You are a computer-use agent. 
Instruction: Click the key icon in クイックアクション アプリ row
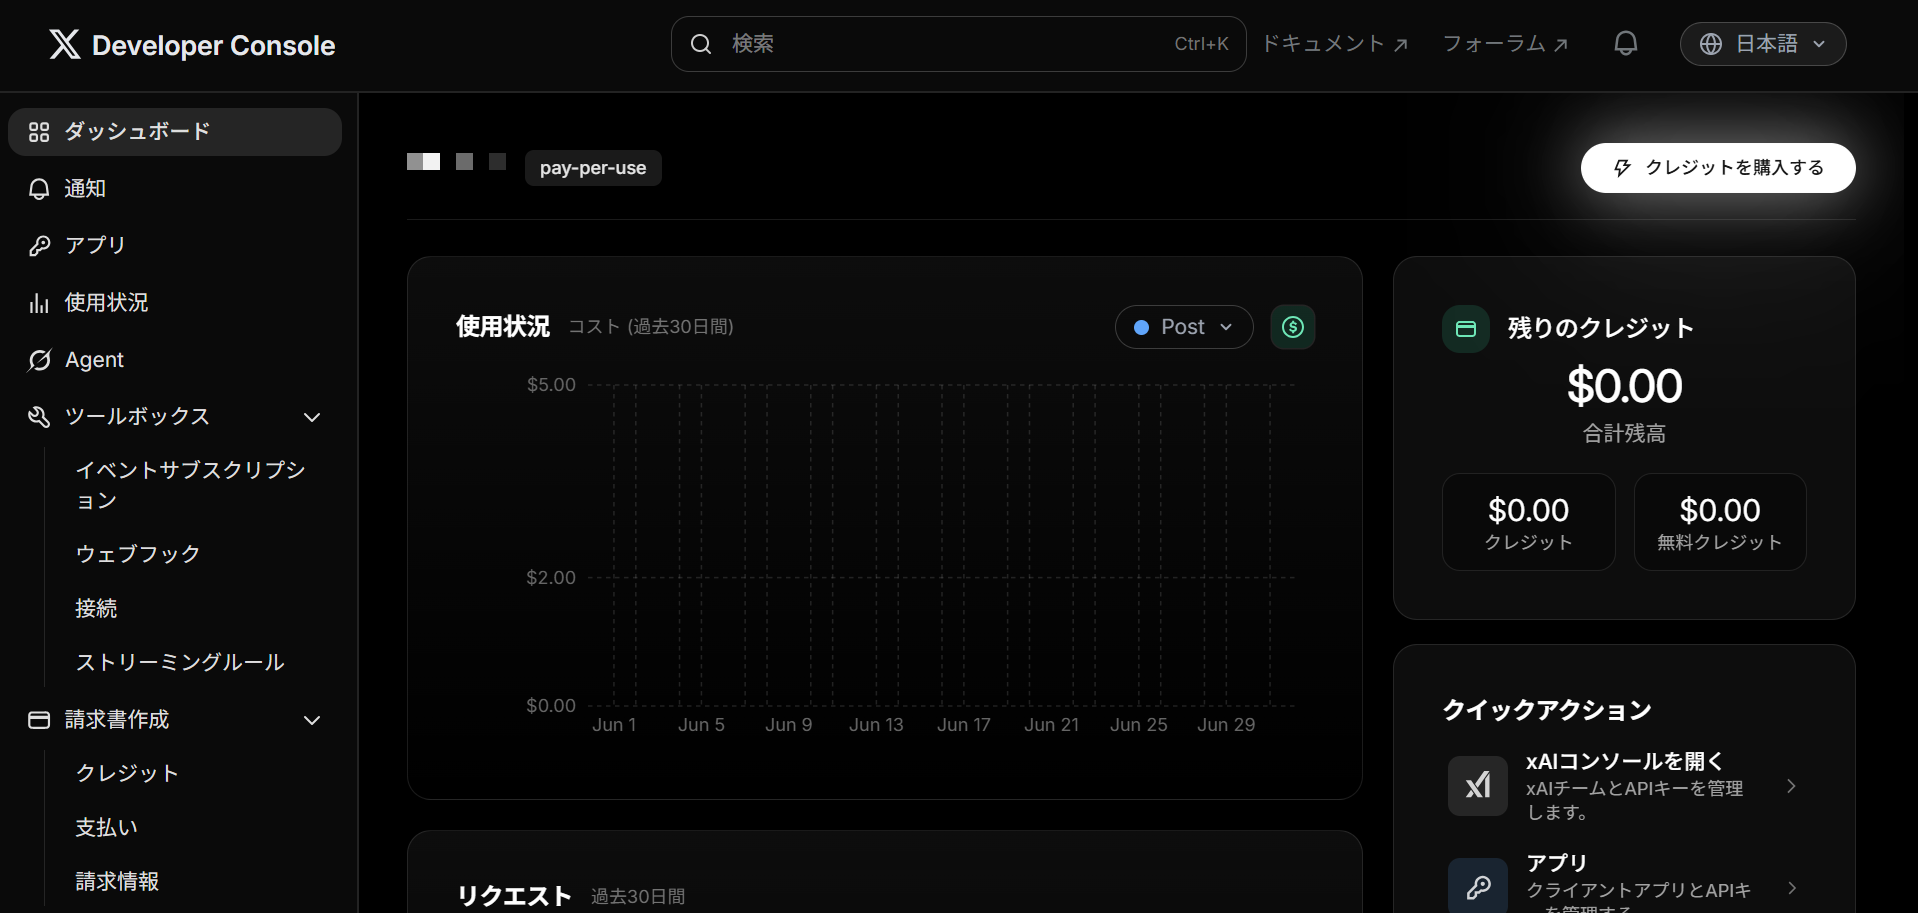click(x=1478, y=886)
